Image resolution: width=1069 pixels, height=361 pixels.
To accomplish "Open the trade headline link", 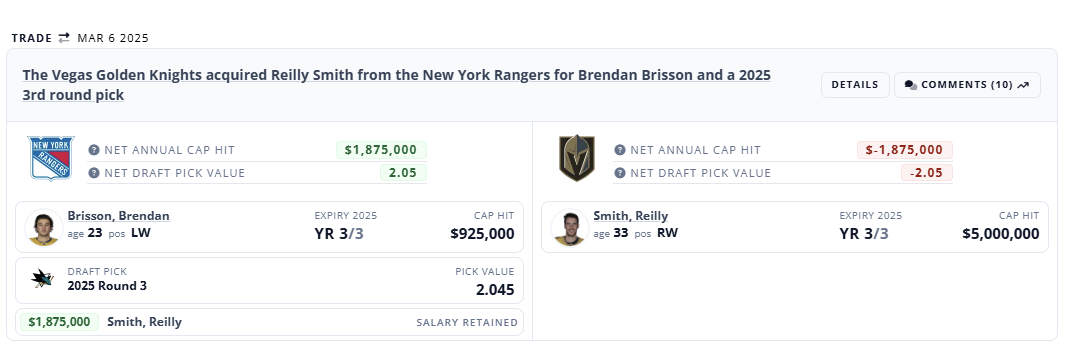I will 397,84.
